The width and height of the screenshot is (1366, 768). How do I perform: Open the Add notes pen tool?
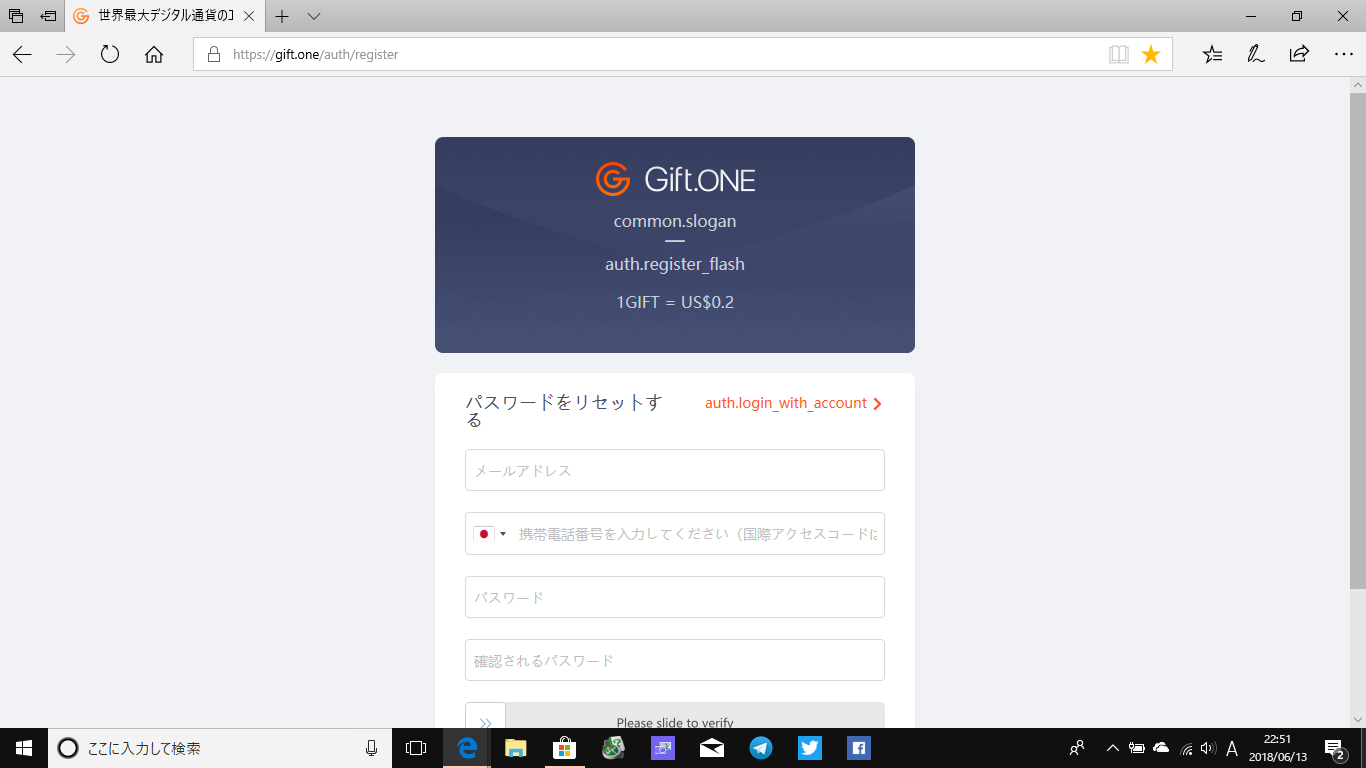point(1256,55)
